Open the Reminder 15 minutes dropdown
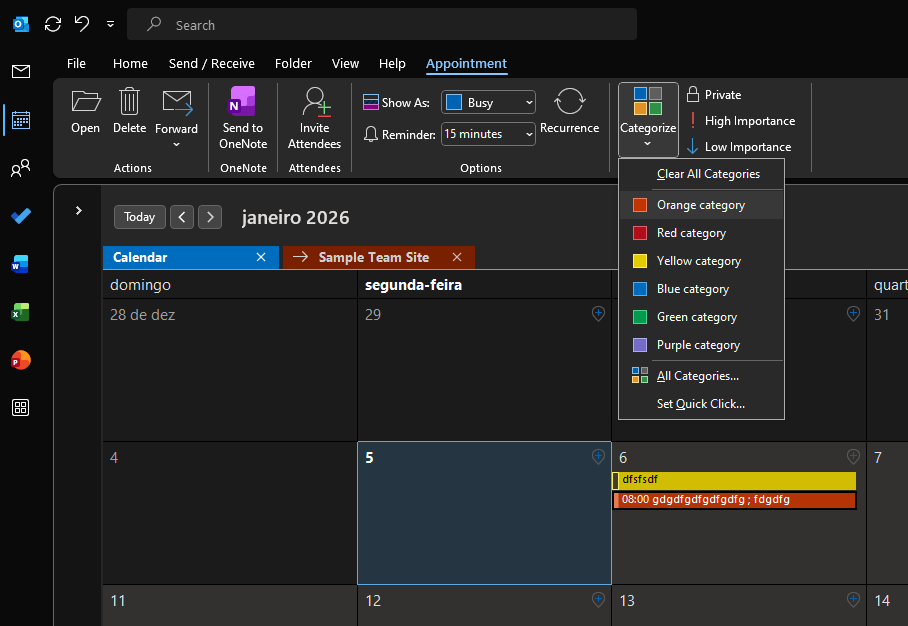Image resolution: width=908 pixels, height=626 pixels. pyautogui.click(x=488, y=134)
